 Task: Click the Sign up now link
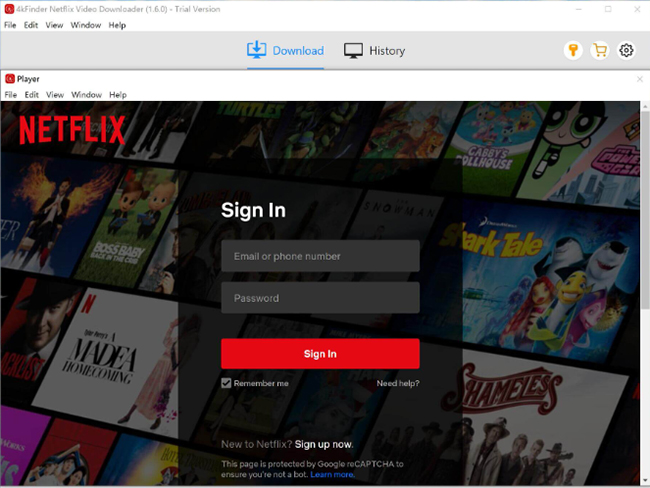click(x=324, y=444)
